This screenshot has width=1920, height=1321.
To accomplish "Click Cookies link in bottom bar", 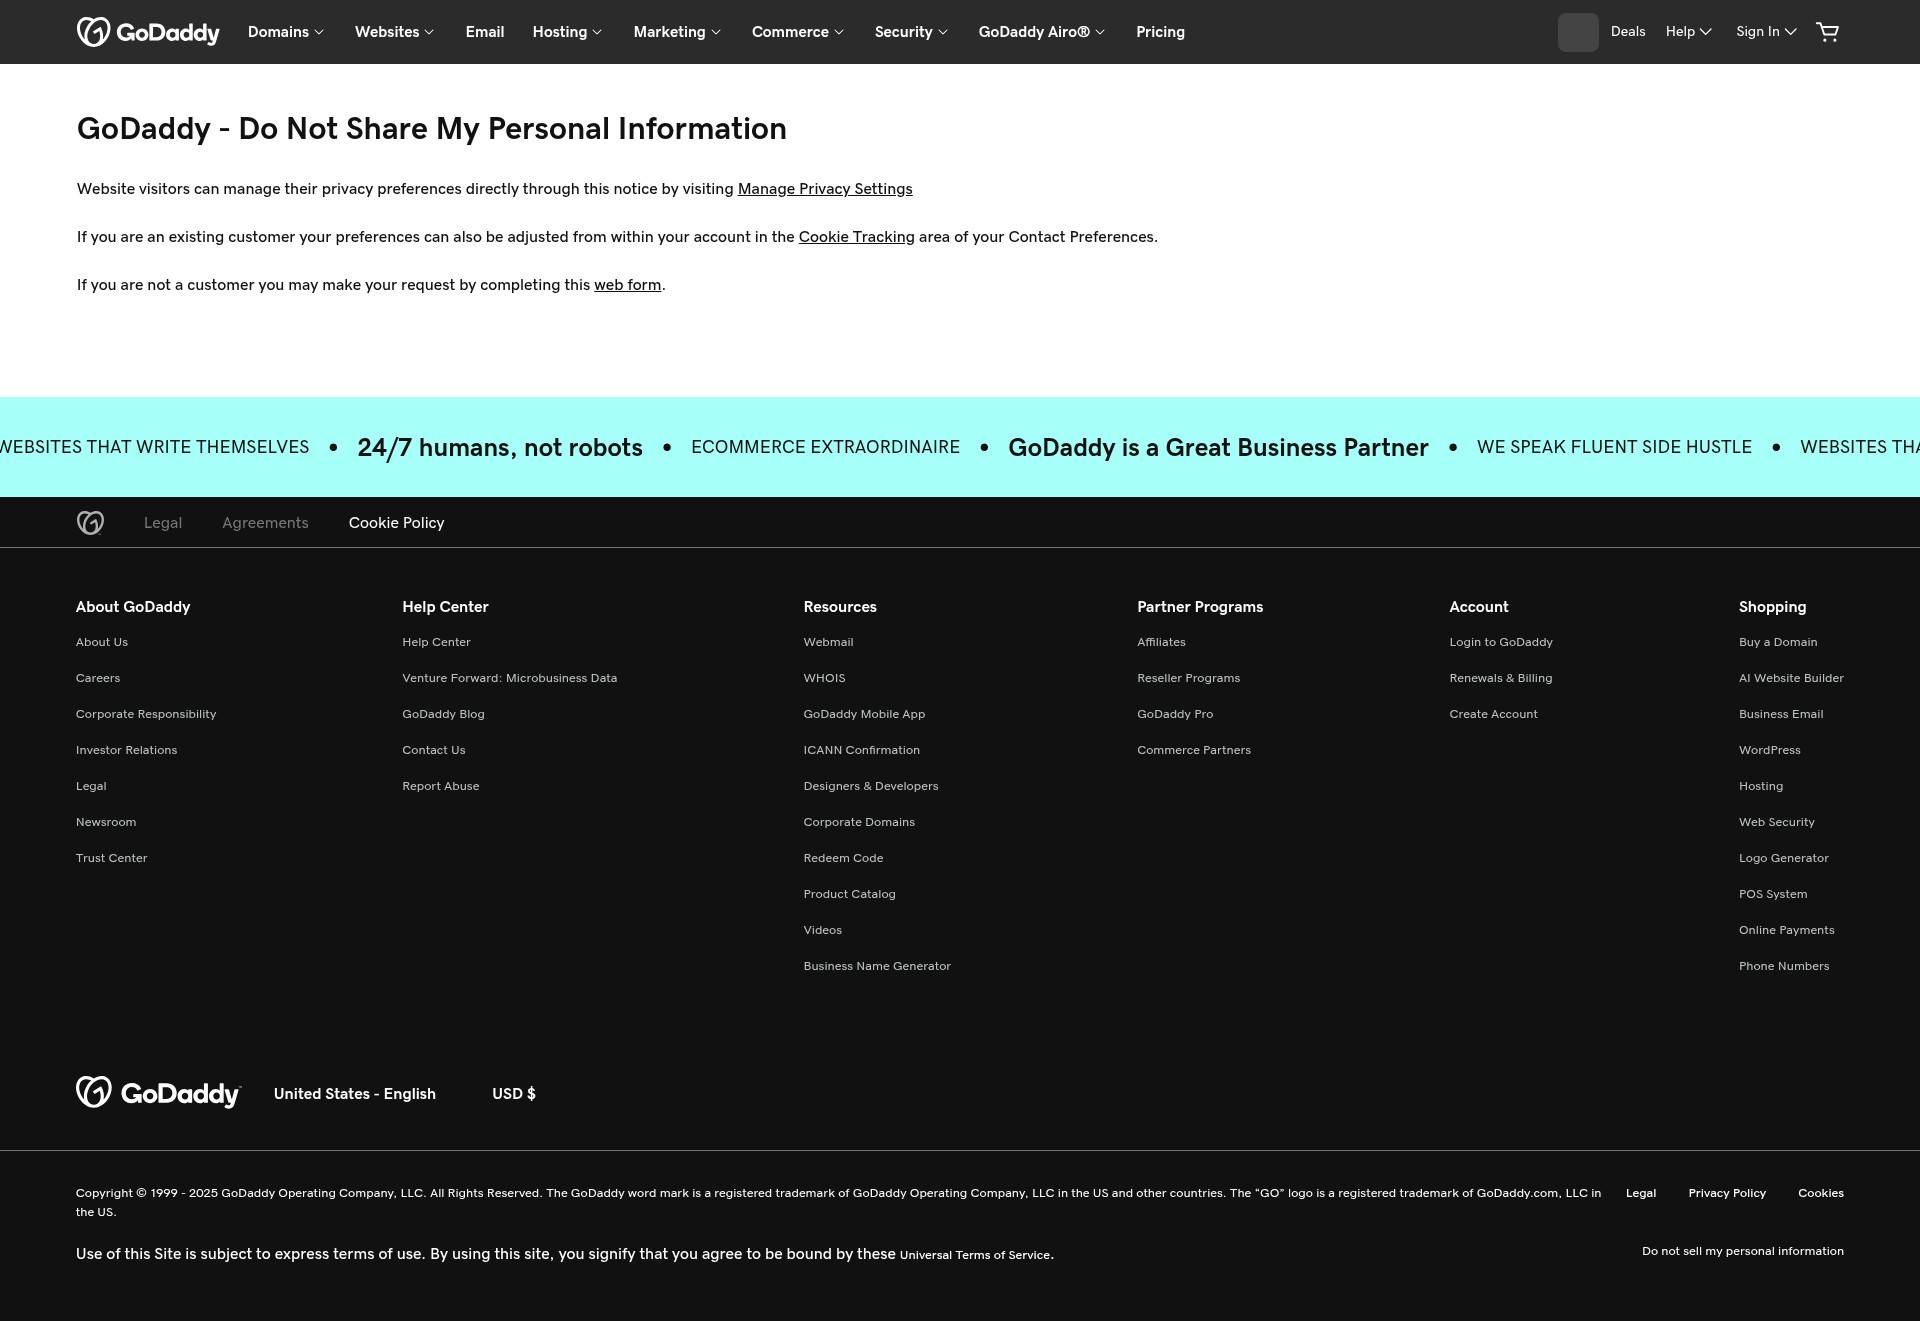I will [1820, 1193].
